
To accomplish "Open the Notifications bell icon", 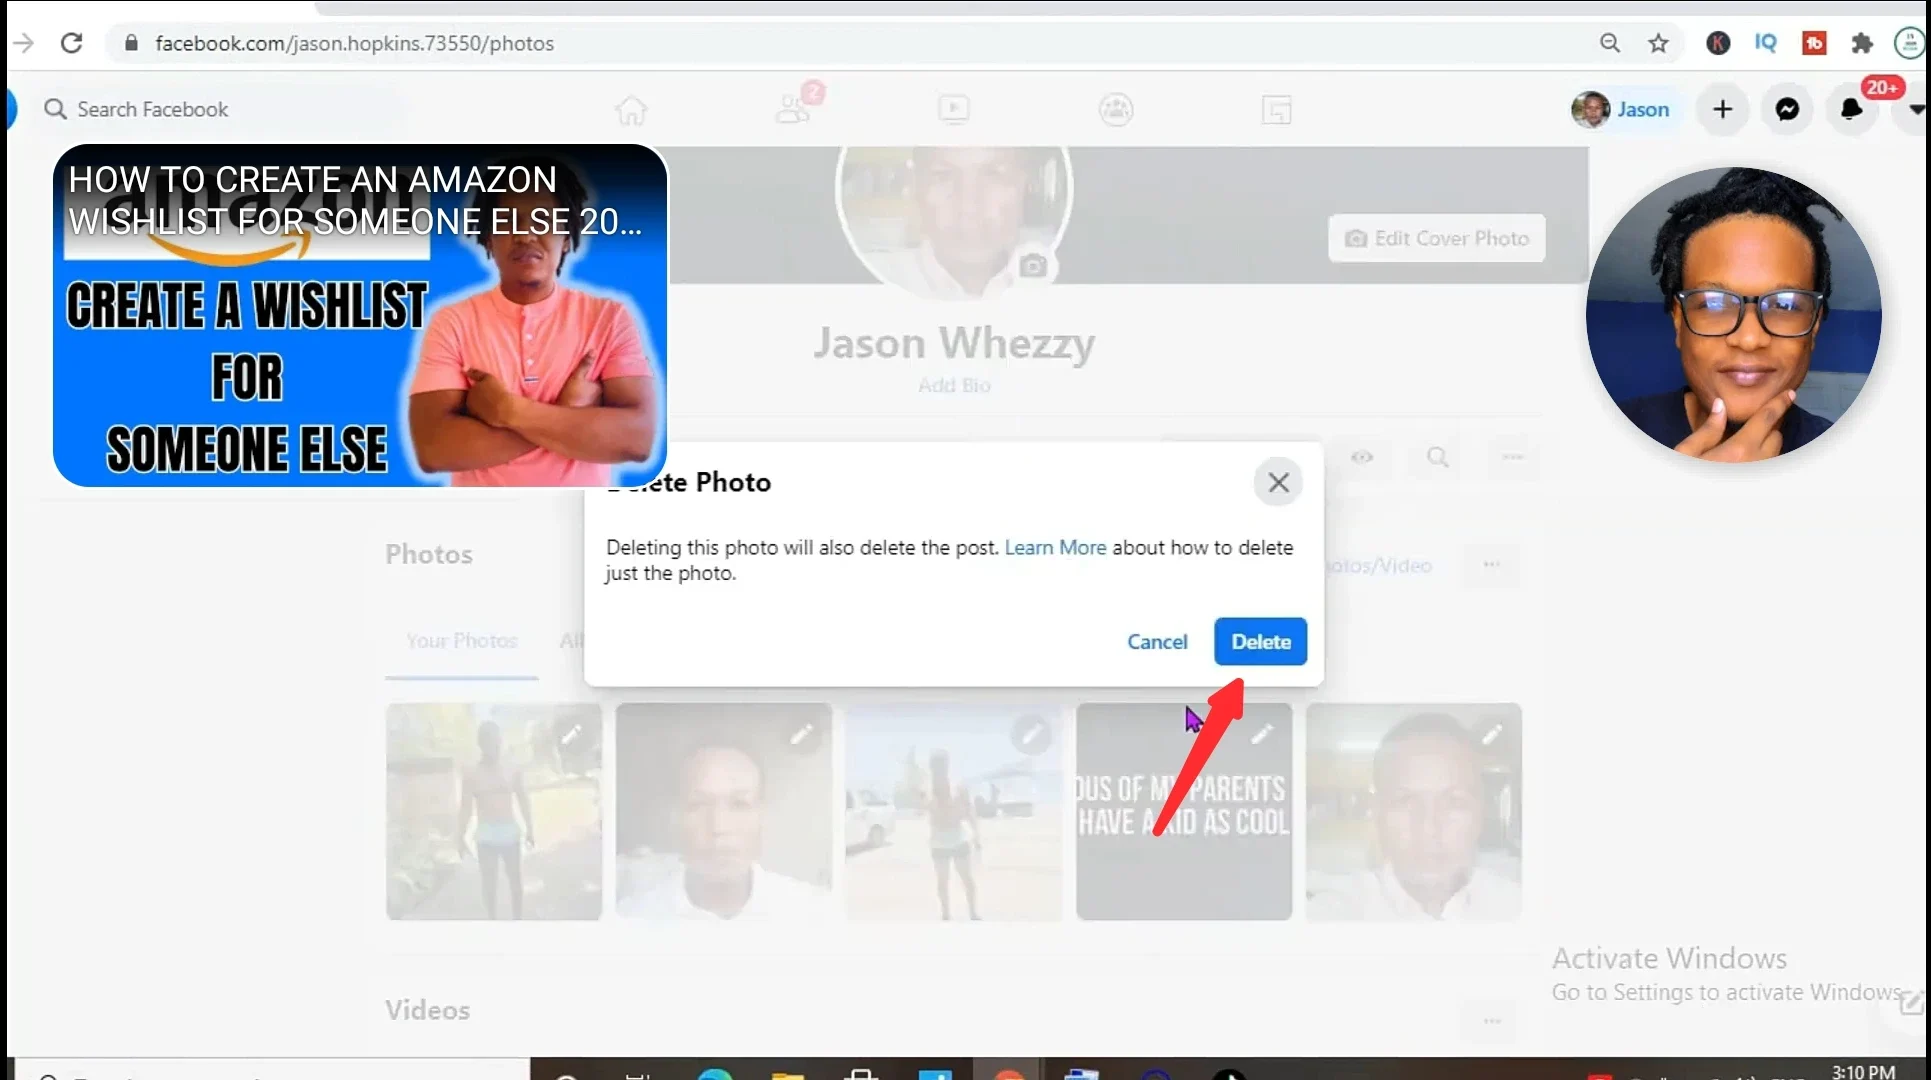I will pyautogui.click(x=1851, y=109).
